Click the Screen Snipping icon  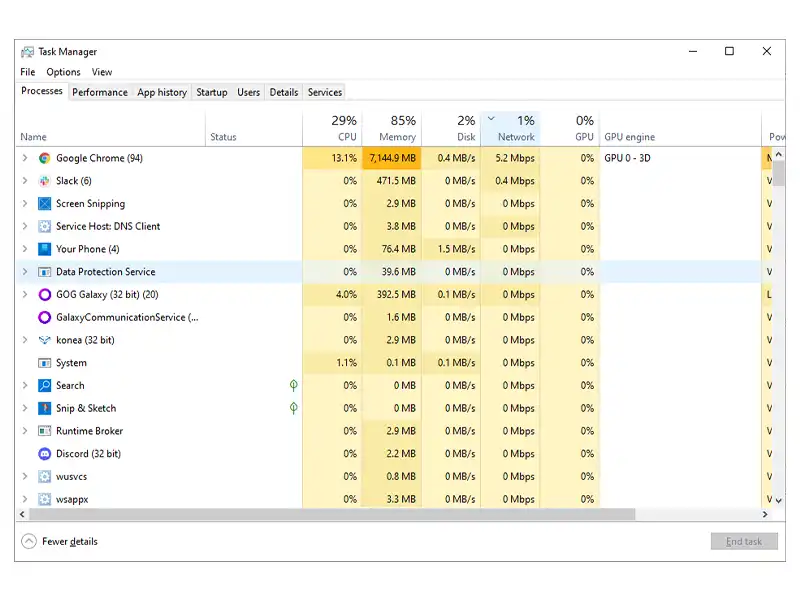click(x=44, y=204)
